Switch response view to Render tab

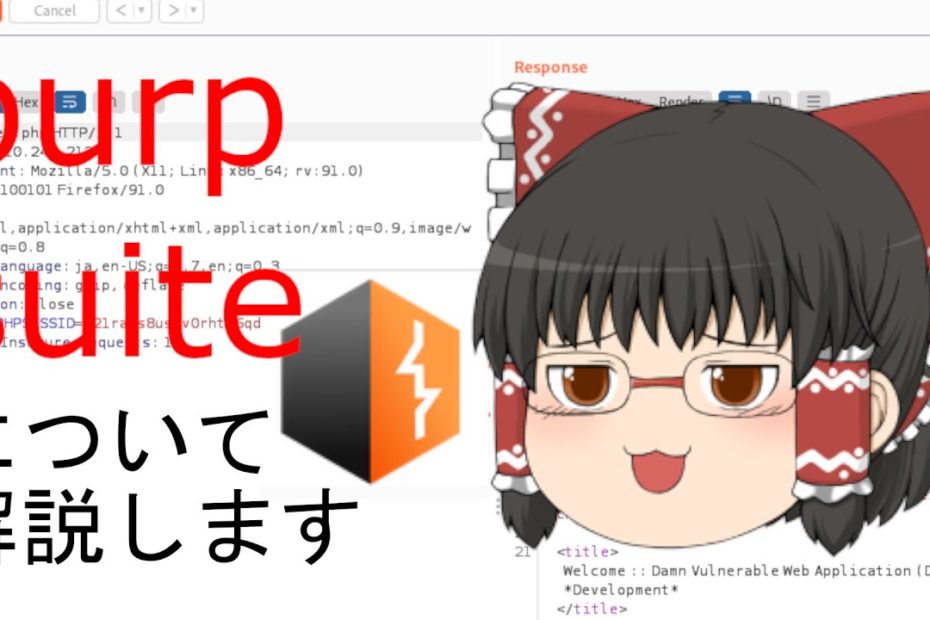coord(680,101)
